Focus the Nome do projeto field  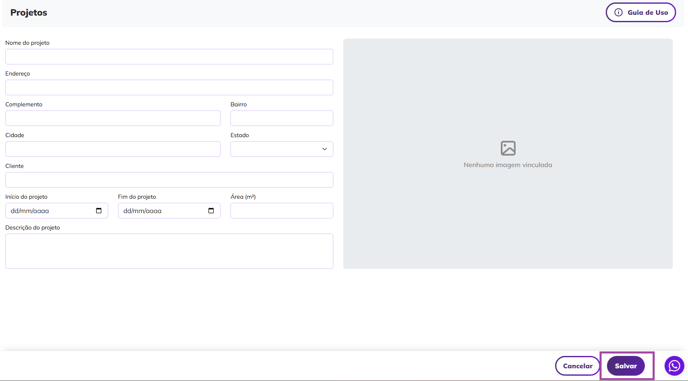click(x=169, y=57)
